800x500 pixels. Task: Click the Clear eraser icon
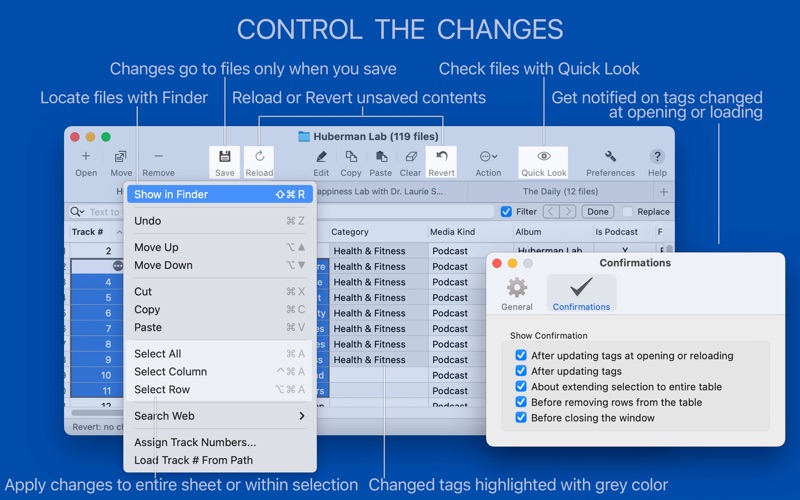tap(411, 156)
